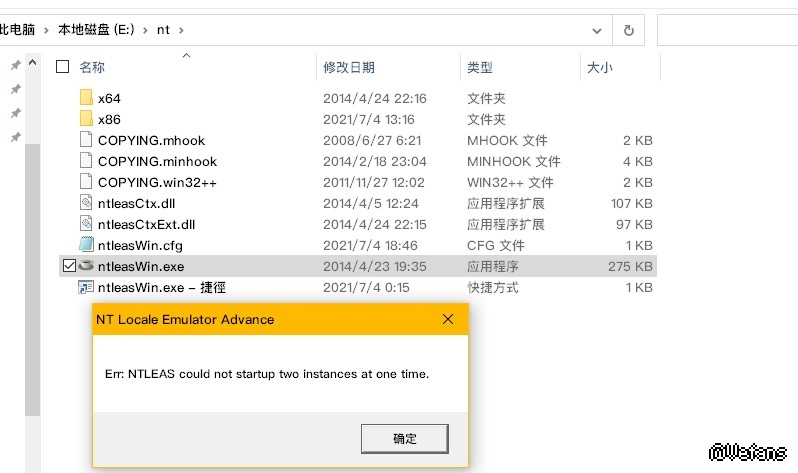Click the 107 KB size cell
The image size is (798, 473).
click(632, 204)
